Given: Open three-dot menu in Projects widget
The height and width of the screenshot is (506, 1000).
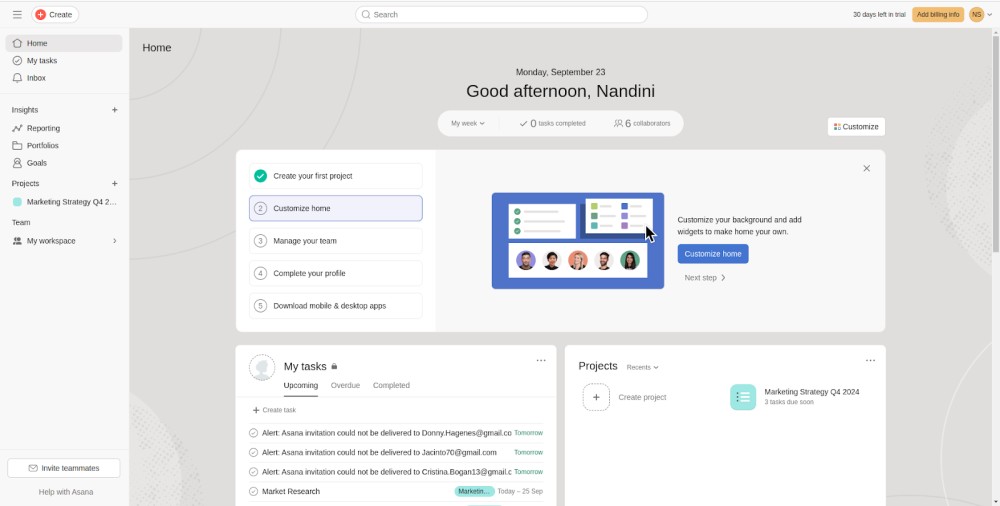Looking at the screenshot, I should [x=870, y=360].
